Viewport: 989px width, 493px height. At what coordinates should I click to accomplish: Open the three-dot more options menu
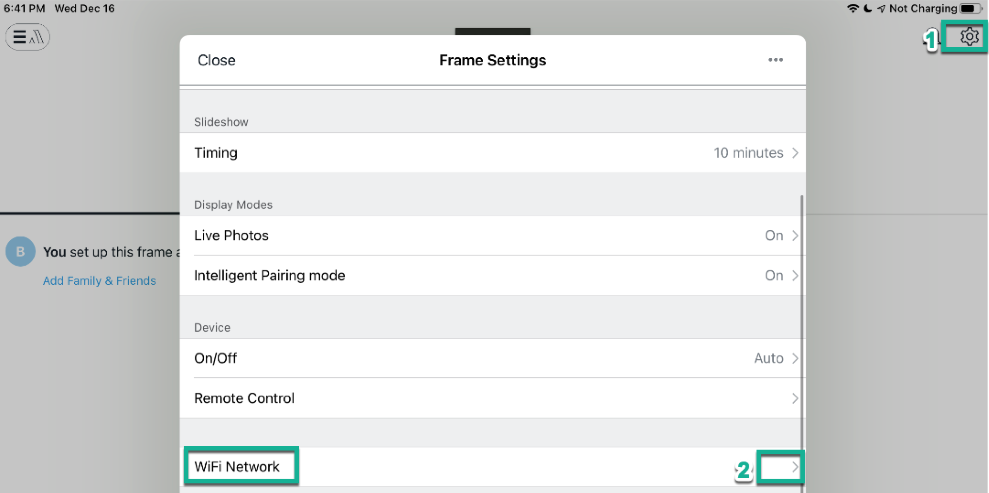pyautogui.click(x=775, y=60)
